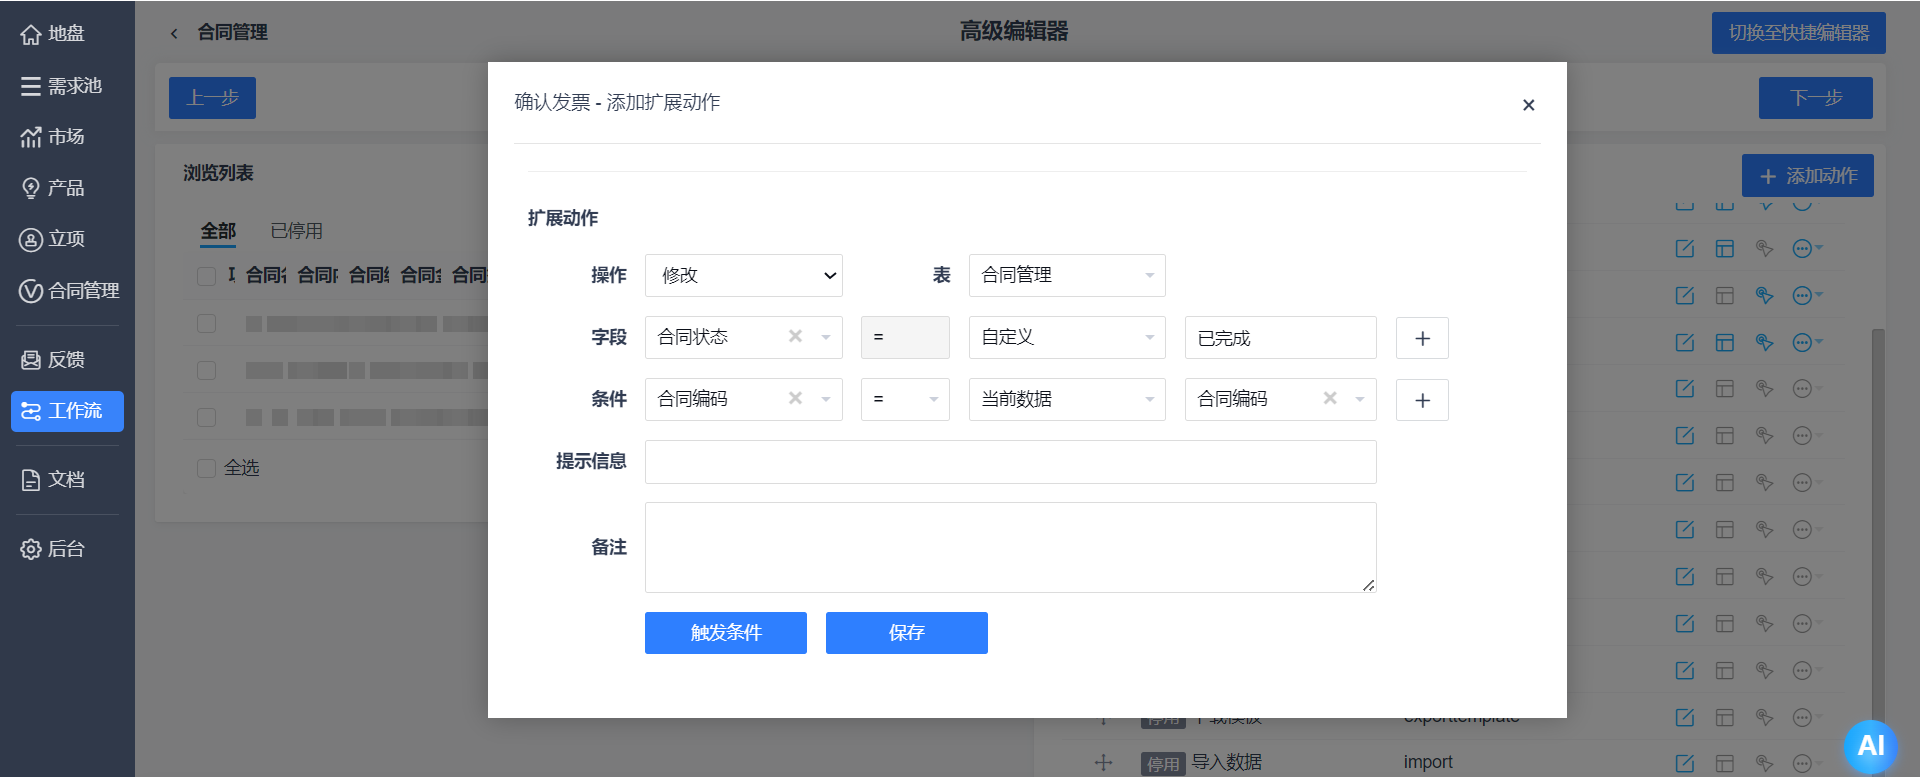Add another field row with plus button
This screenshot has width=1920, height=777.
[x=1422, y=339]
